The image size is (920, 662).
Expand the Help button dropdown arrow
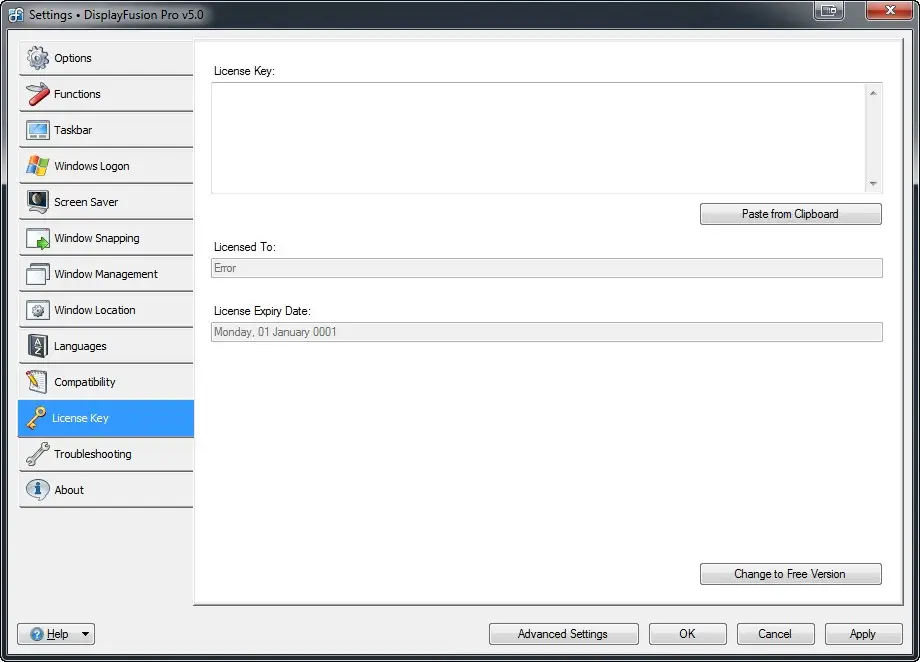pos(85,634)
